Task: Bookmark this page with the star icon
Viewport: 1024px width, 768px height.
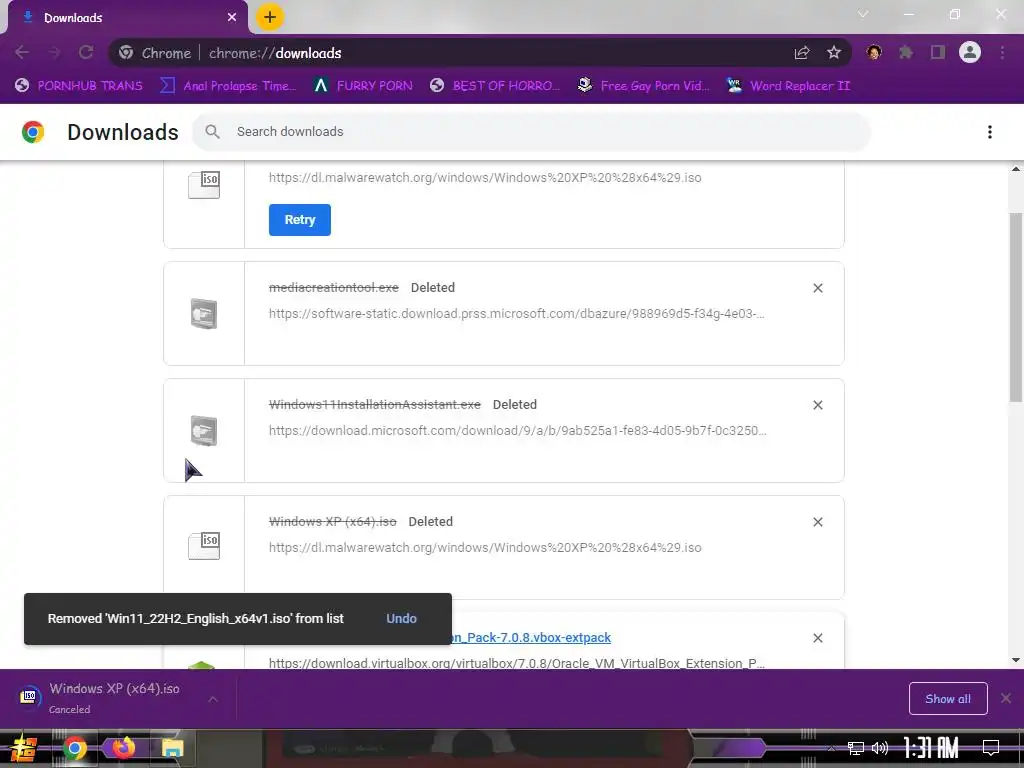Action: click(x=834, y=53)
